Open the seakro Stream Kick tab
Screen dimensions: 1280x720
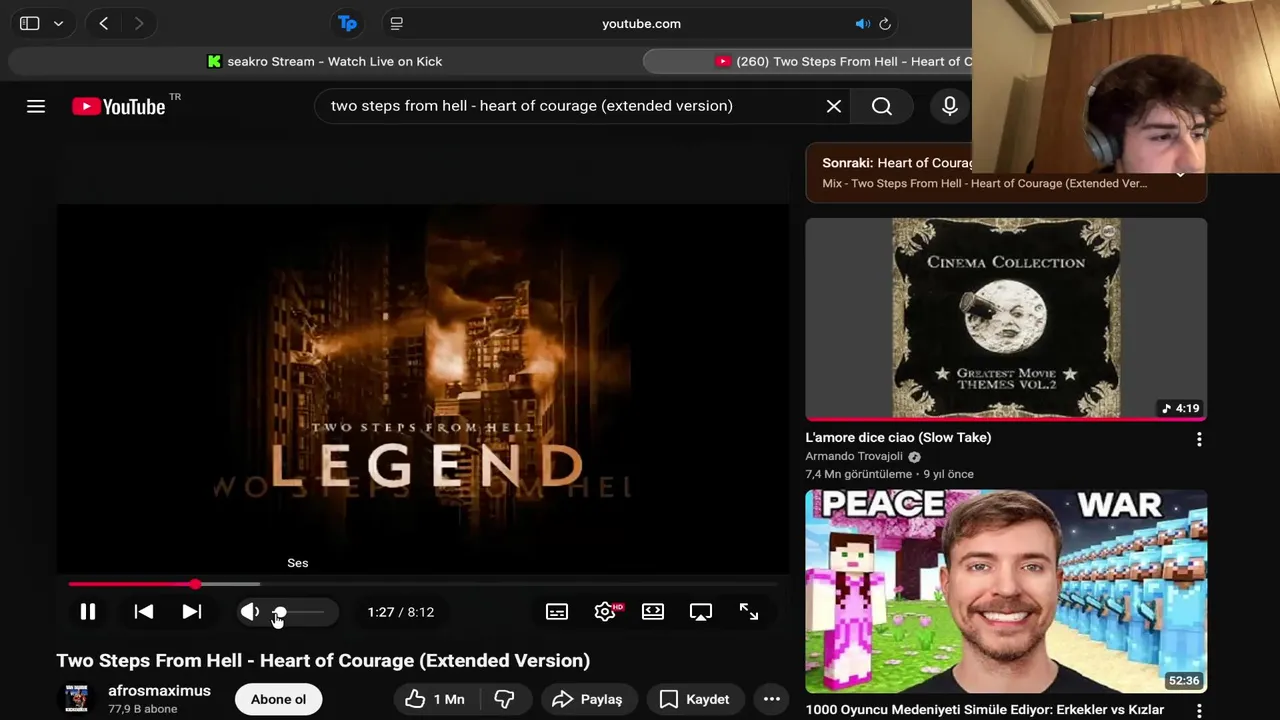coord(325,61)
